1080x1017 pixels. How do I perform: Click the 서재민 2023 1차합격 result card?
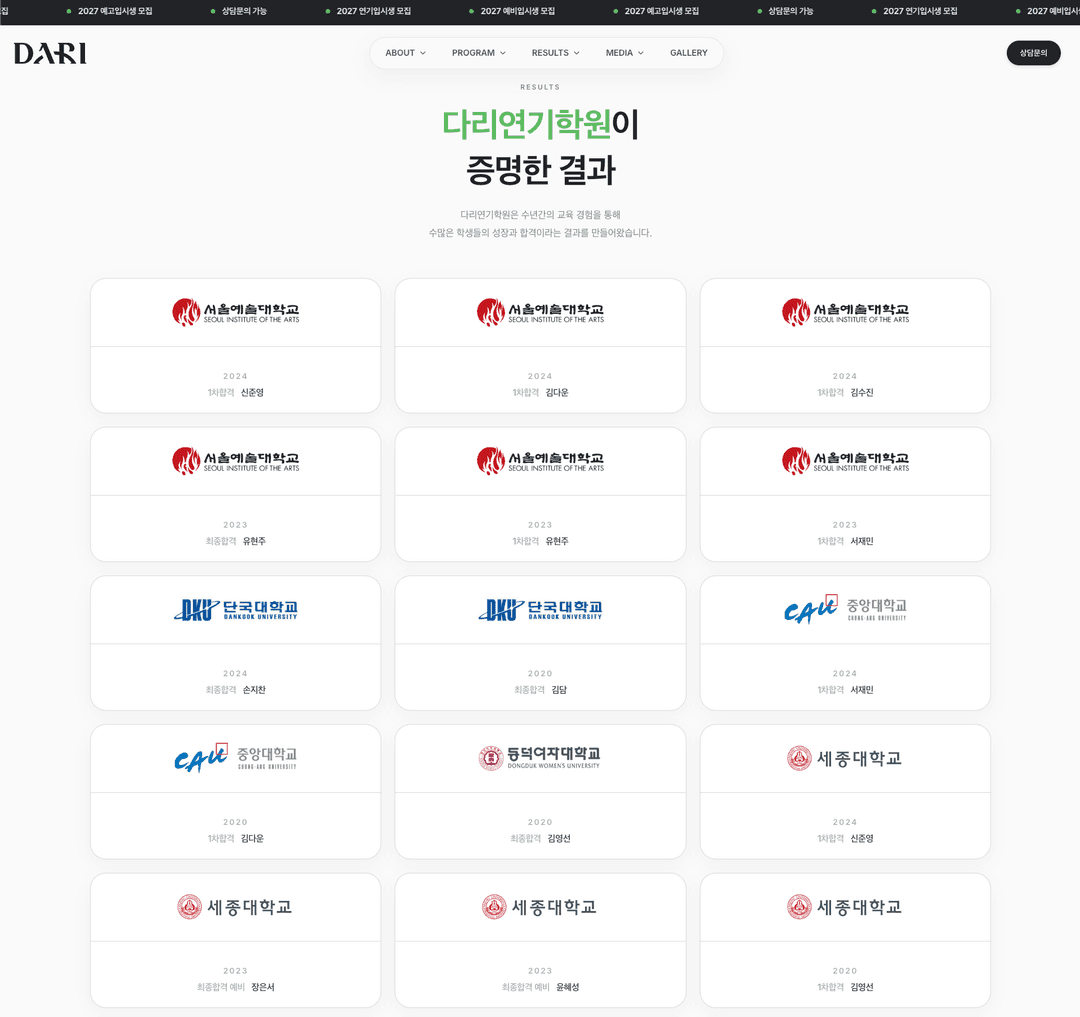[x=845, y=494]
